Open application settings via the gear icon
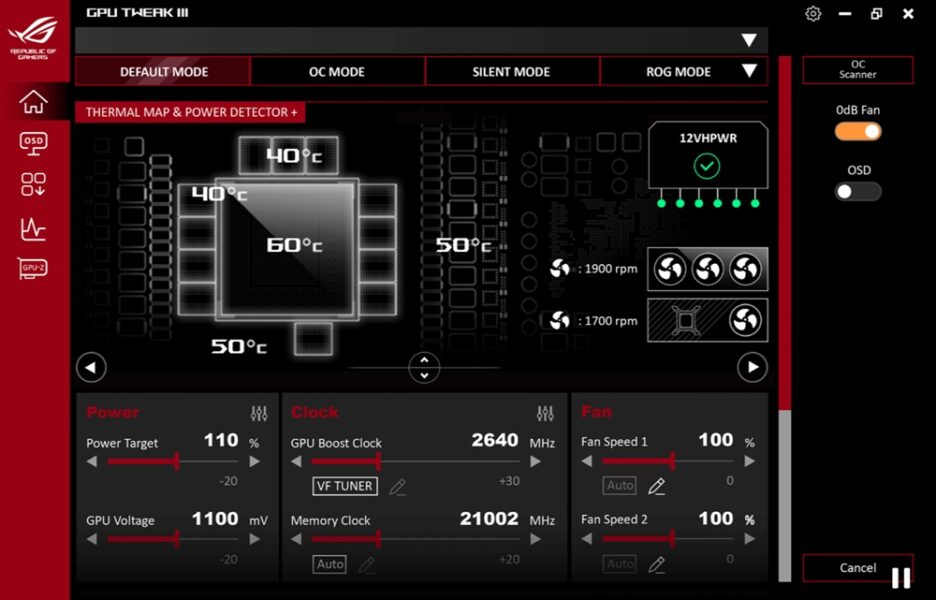Image resolution: width=936 pixels, height=600 pixels. (813, 14)
